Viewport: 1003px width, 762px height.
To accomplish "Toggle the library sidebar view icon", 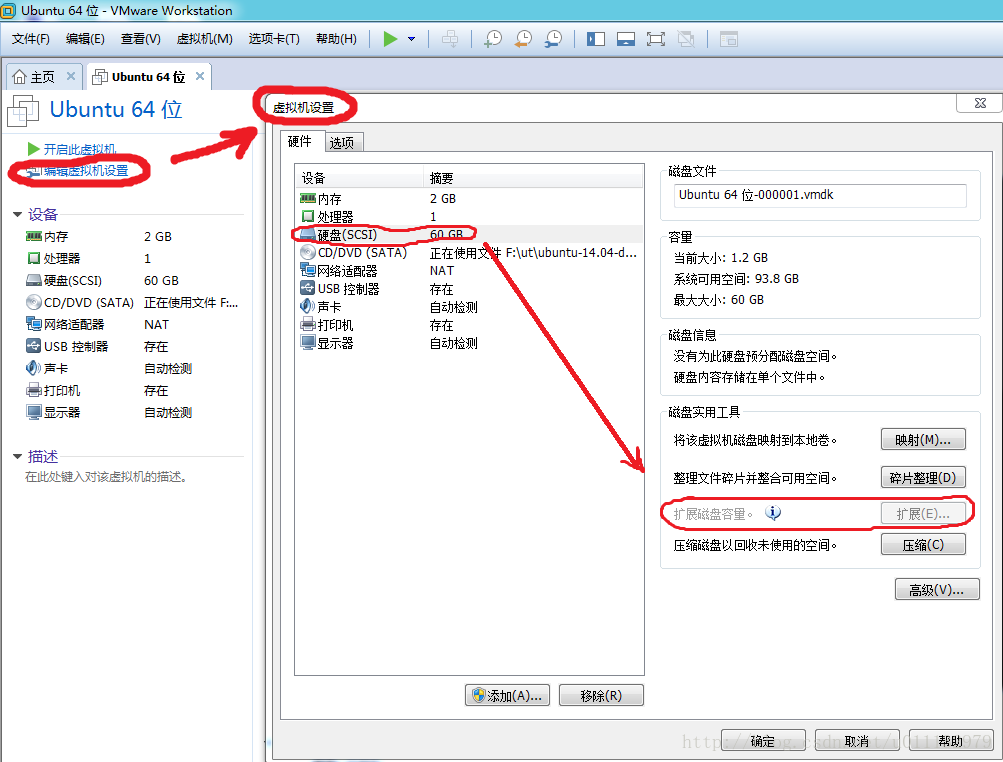I will tap(596, 39).
